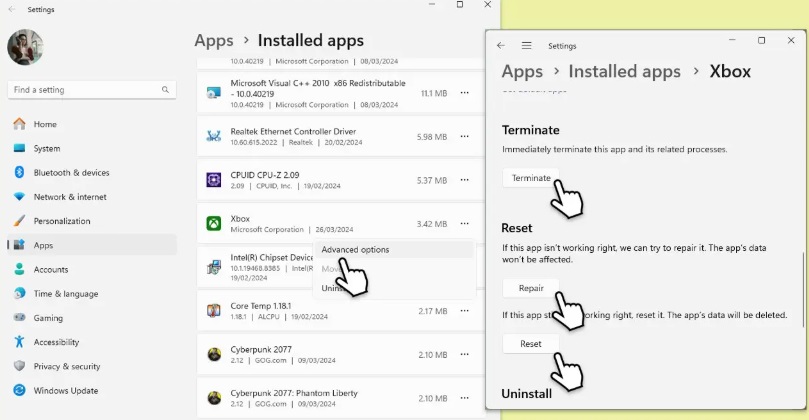Open more options for Realtek Ethernet Driver
809x420 pixels.
464,137
